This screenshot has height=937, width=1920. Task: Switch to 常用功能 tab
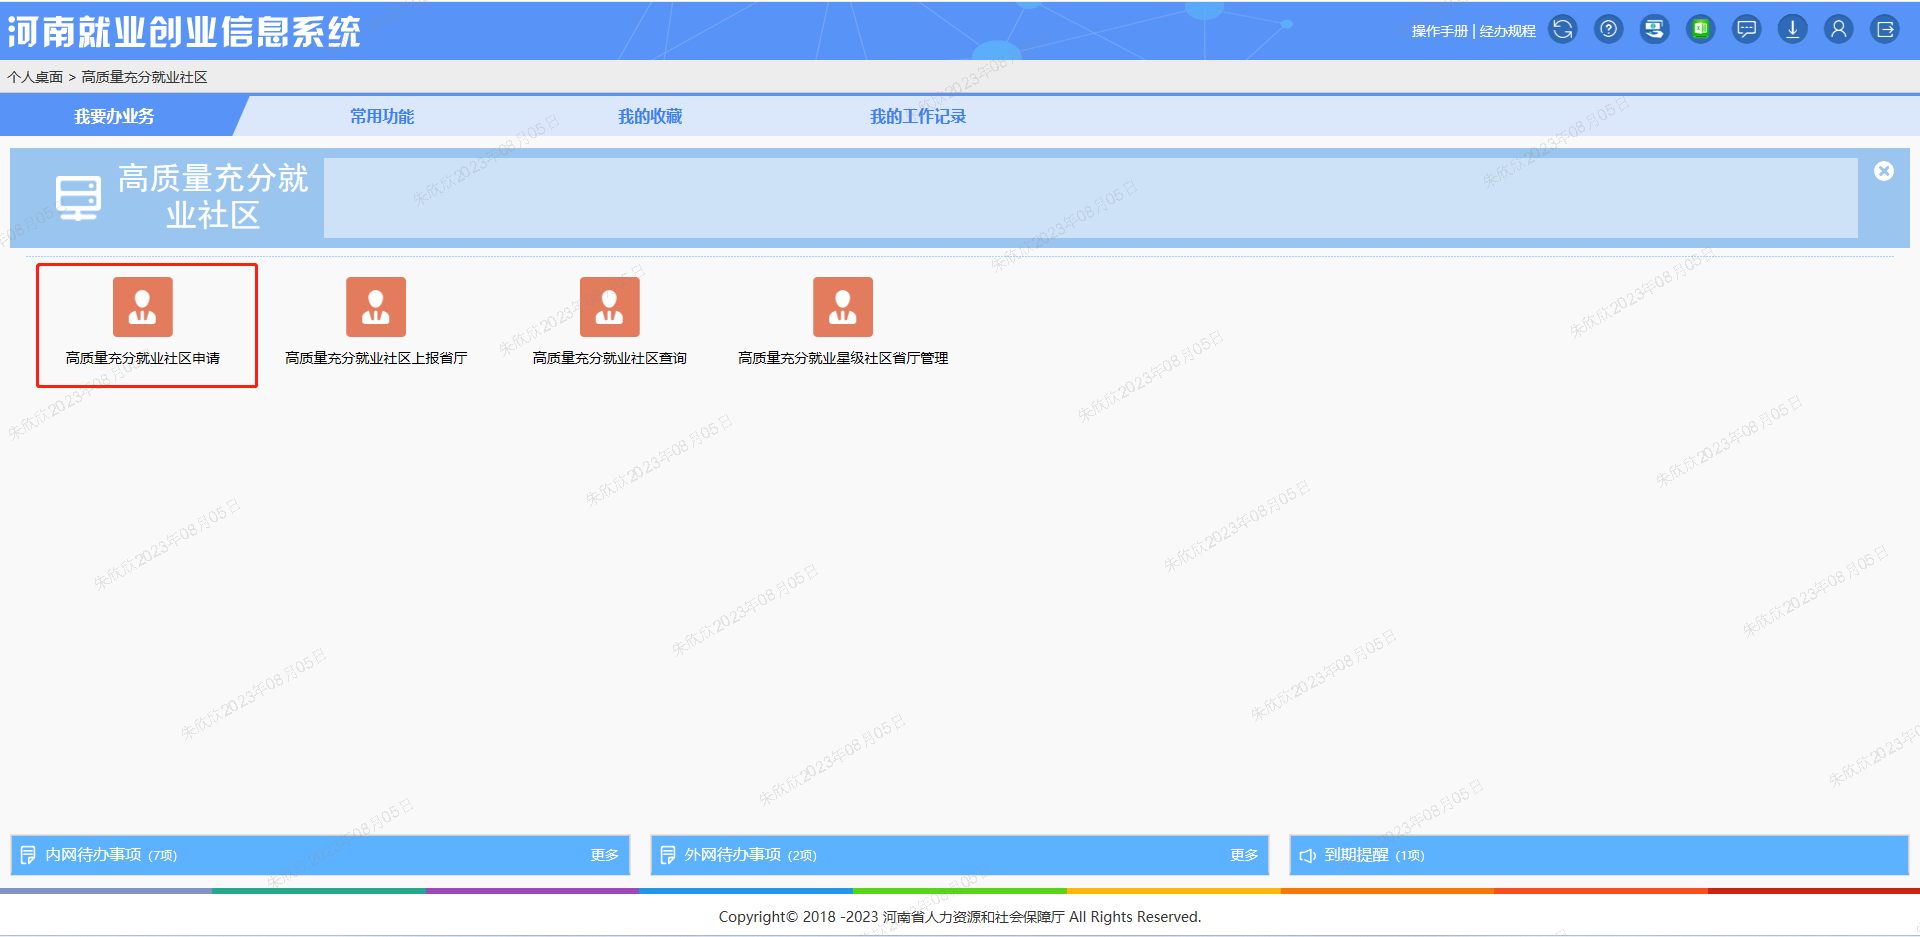[x=381, y=117]
